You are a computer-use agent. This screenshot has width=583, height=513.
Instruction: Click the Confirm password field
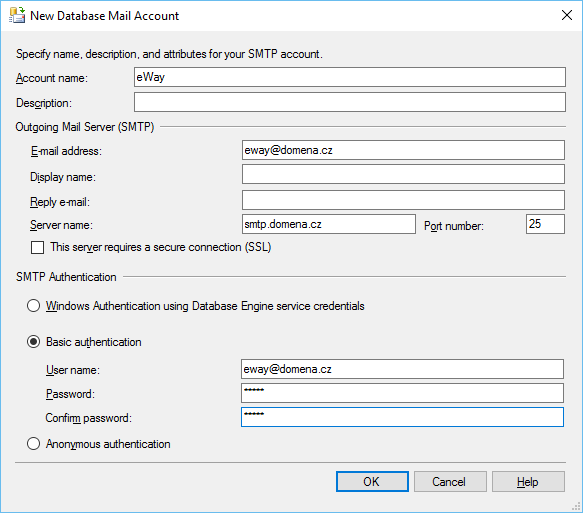coord(402,417)
